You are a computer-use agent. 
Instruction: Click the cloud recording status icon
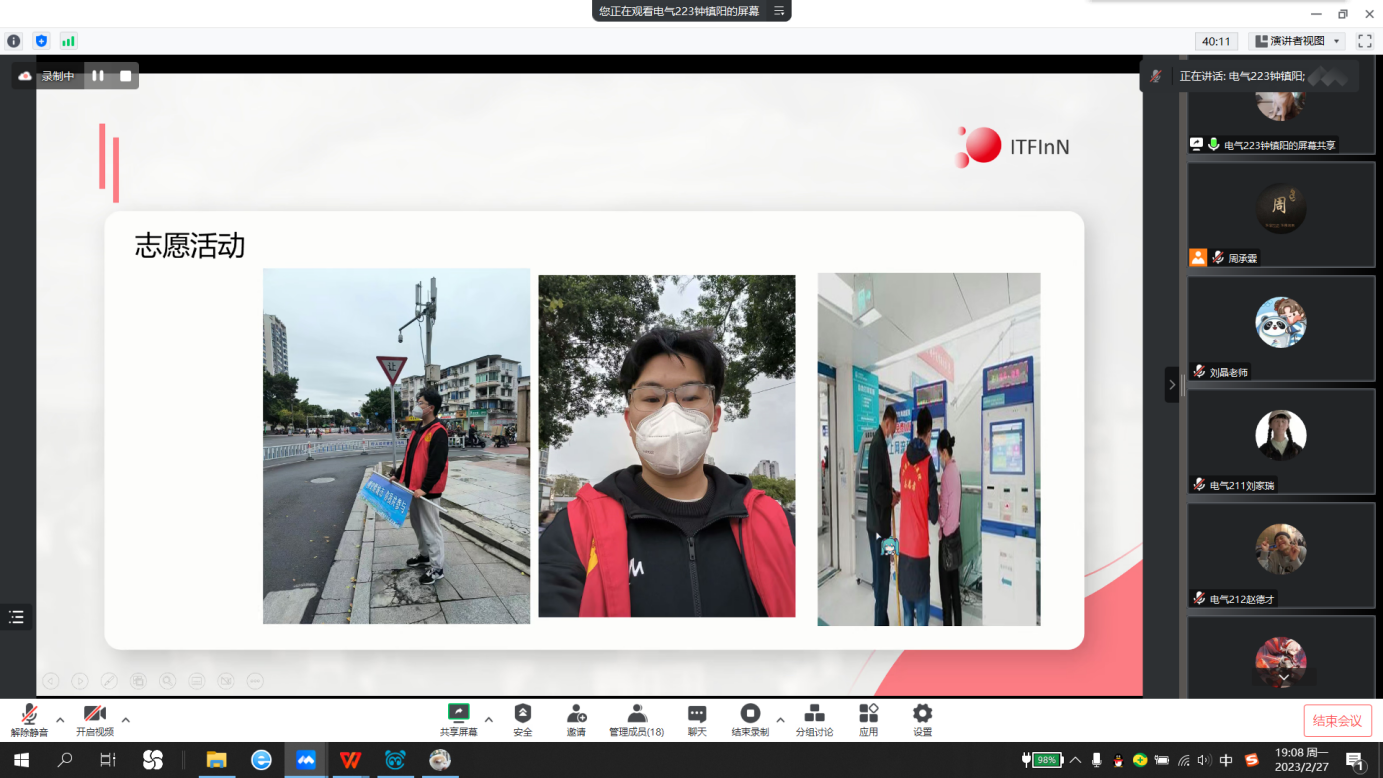(25, 76)
